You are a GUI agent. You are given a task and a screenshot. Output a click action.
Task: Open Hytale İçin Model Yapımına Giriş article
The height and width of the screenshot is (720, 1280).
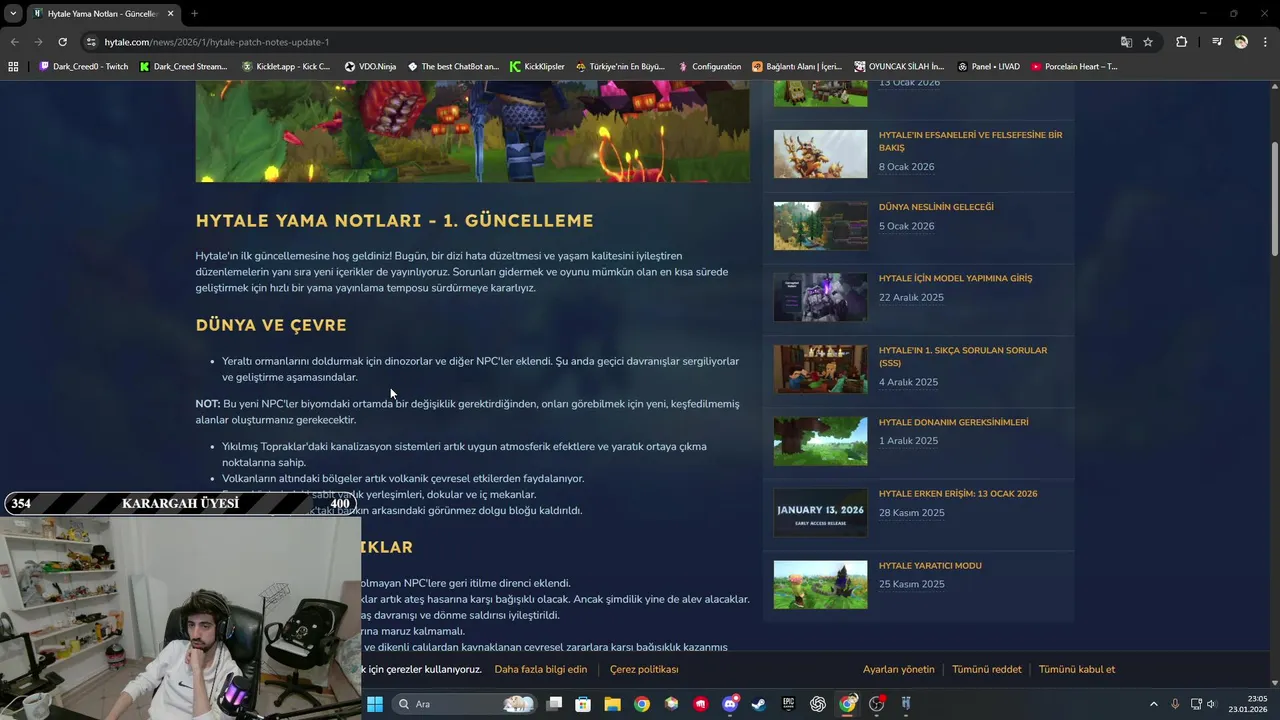(x=955, y=278)
